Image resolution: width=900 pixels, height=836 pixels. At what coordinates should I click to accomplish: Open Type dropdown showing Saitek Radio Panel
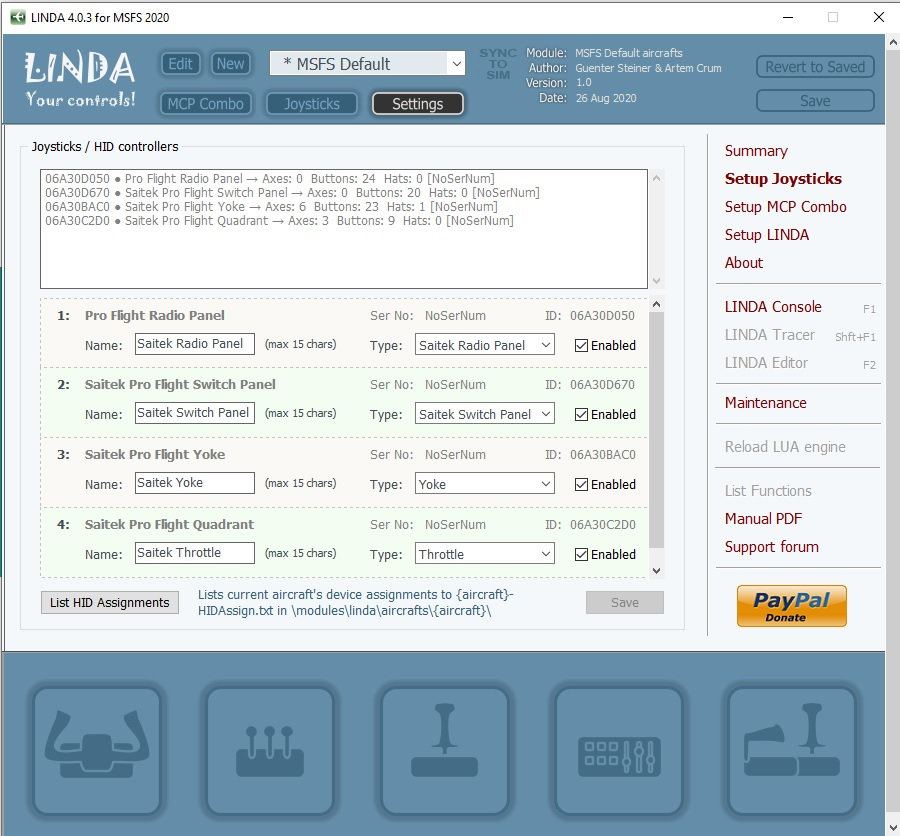point(484,345)
